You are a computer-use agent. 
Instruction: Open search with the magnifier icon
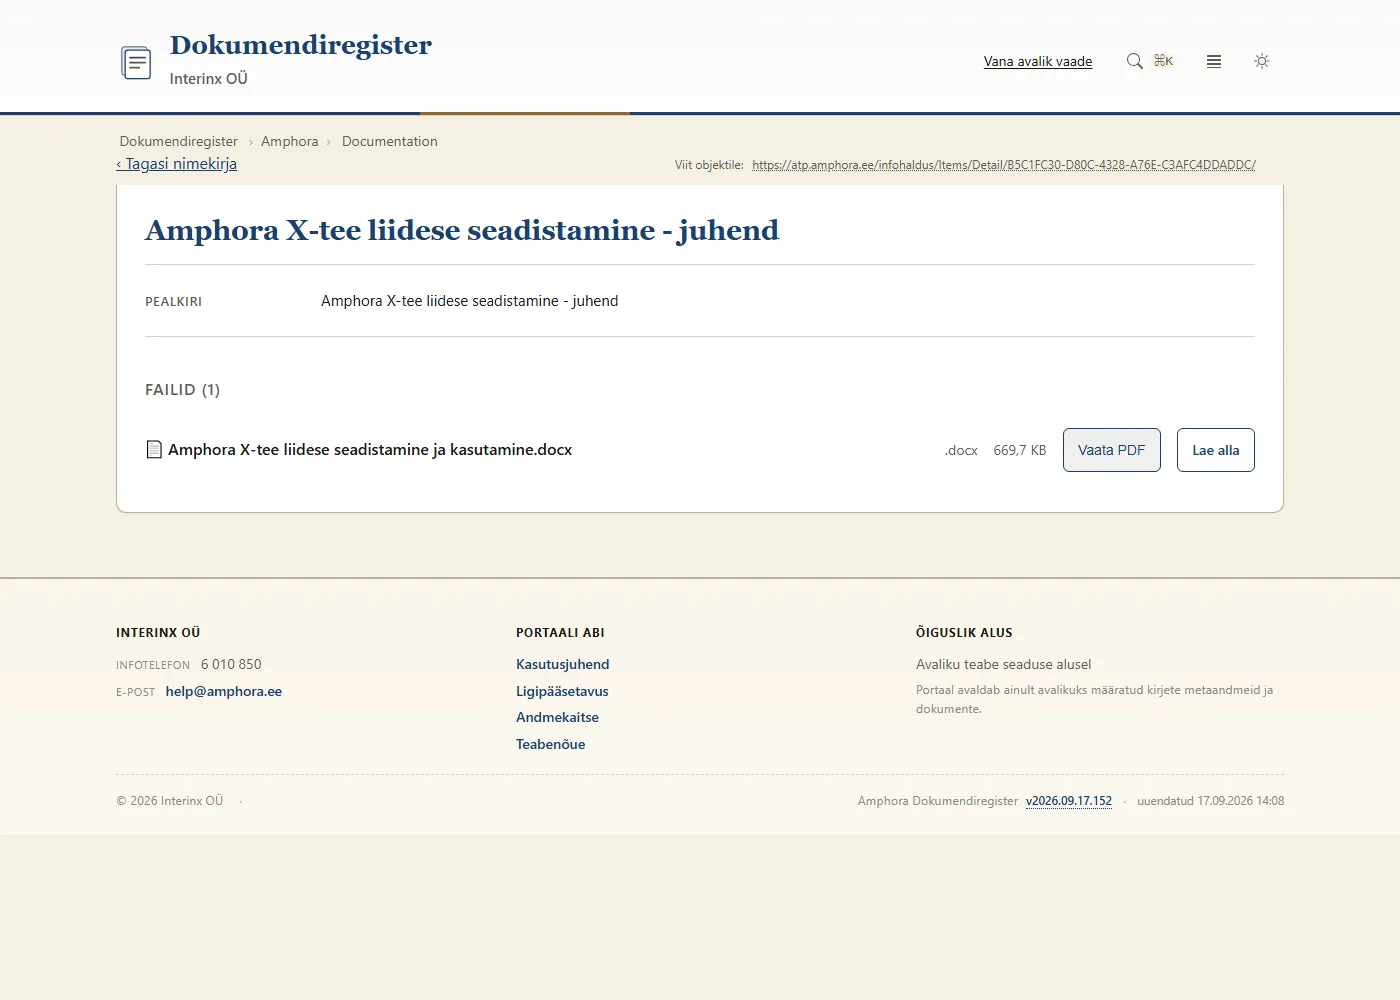1134,61
